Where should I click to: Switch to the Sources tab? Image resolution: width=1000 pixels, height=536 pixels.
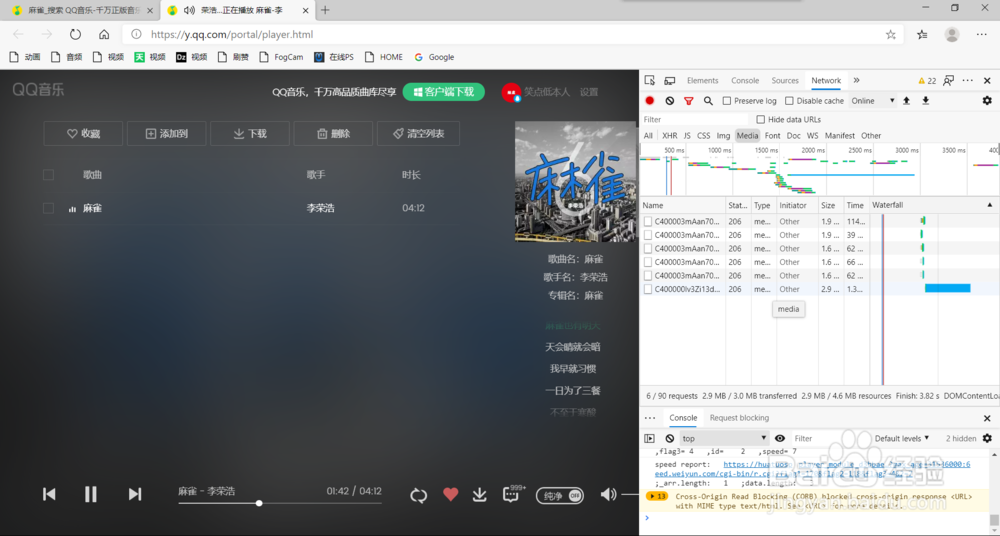click(x=784, y=80)
